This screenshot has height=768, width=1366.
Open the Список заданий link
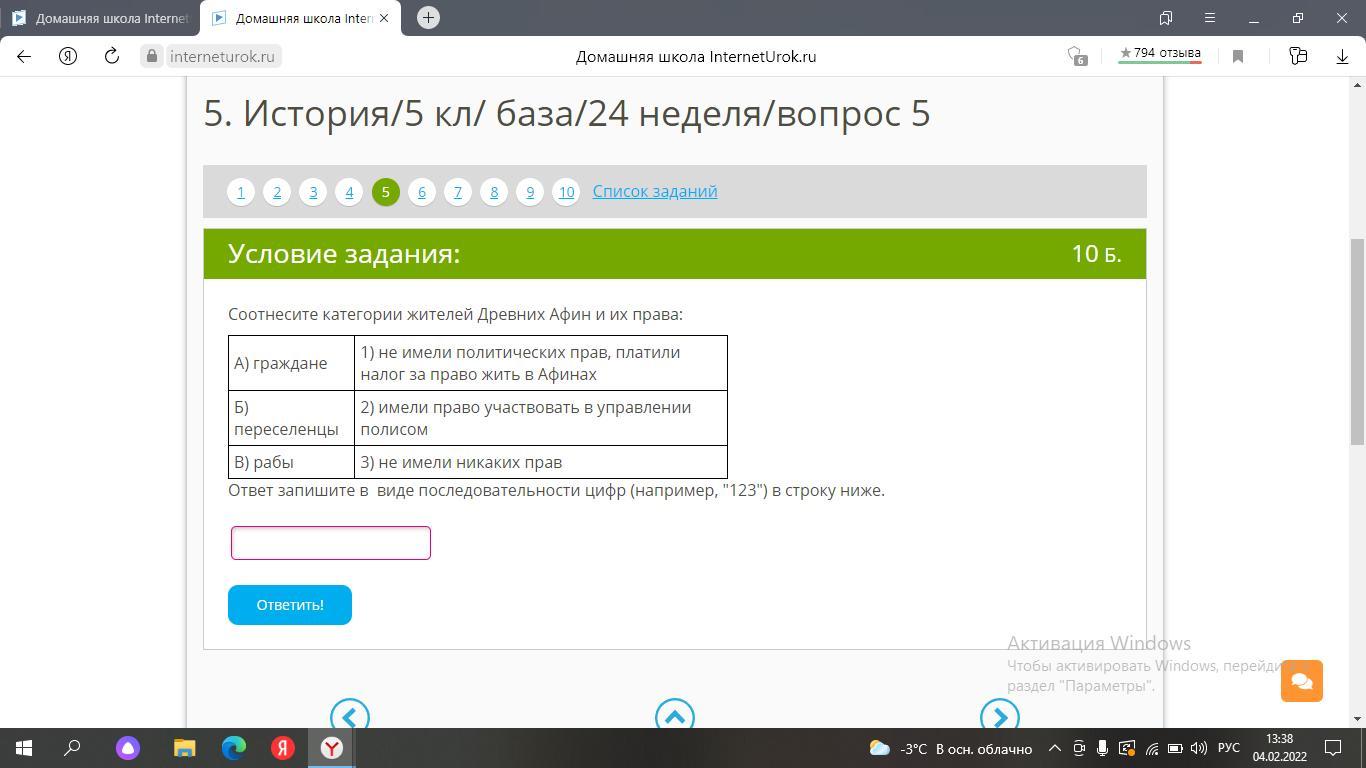(x=654, y=191)
